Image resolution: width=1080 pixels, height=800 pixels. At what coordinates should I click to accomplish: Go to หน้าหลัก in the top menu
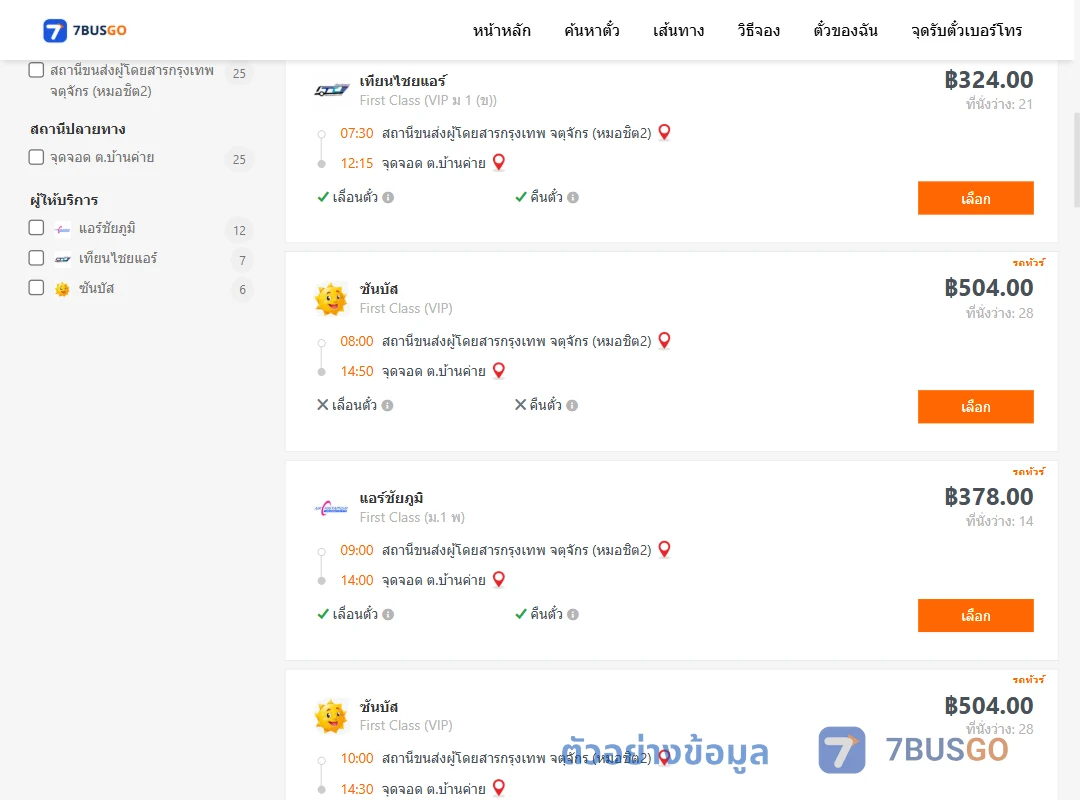coord(501,30)
